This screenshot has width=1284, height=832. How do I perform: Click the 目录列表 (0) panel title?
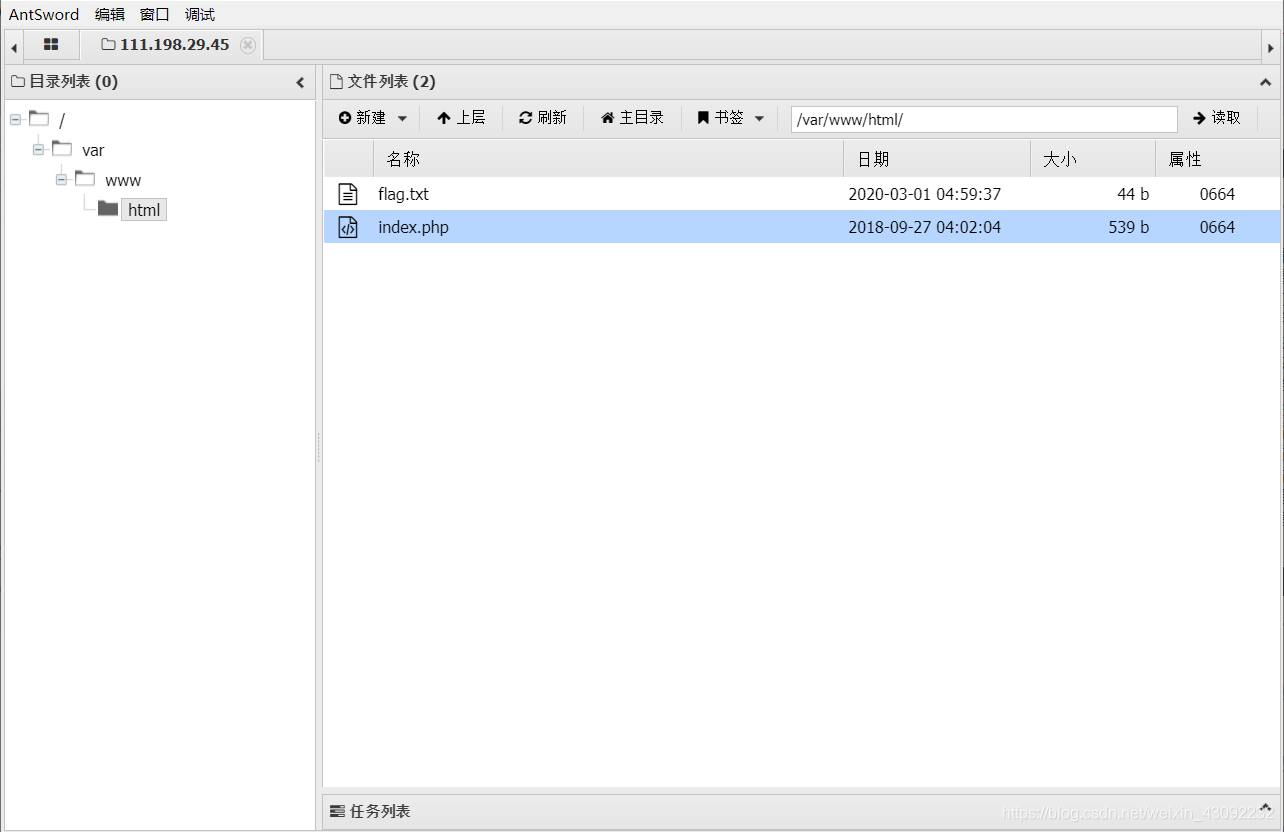(73, 82)
